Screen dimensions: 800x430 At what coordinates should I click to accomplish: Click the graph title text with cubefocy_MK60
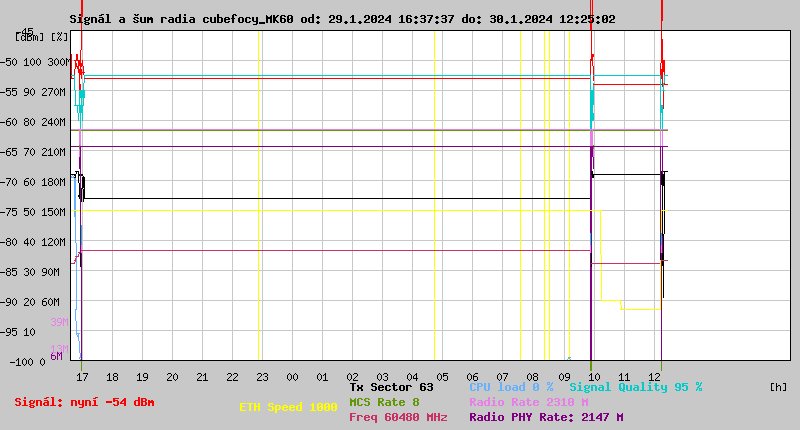[342, 19]
